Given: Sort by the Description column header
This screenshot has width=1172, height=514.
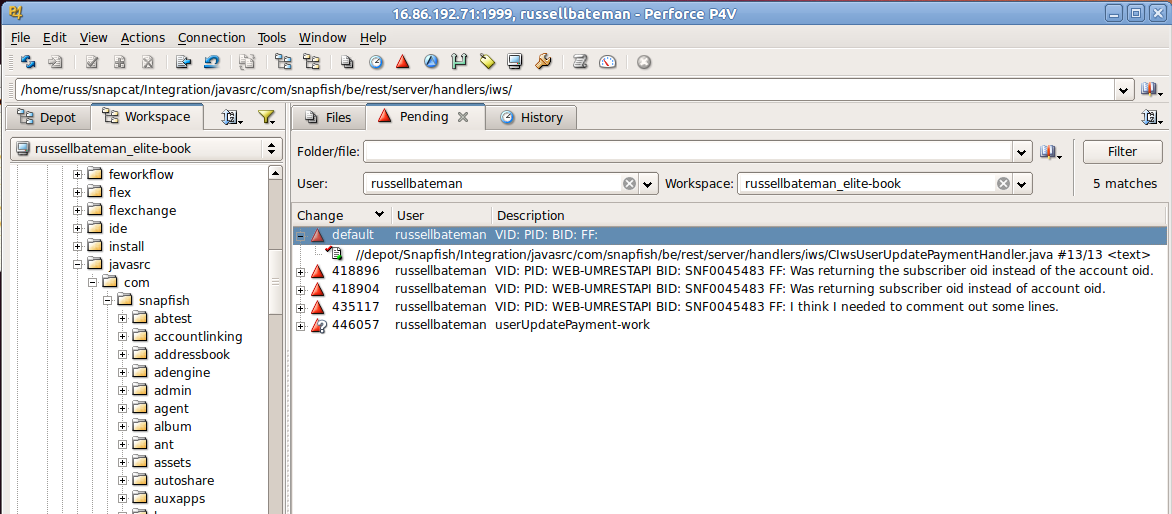Looking at the screenshot, I should tap(828, 216).
